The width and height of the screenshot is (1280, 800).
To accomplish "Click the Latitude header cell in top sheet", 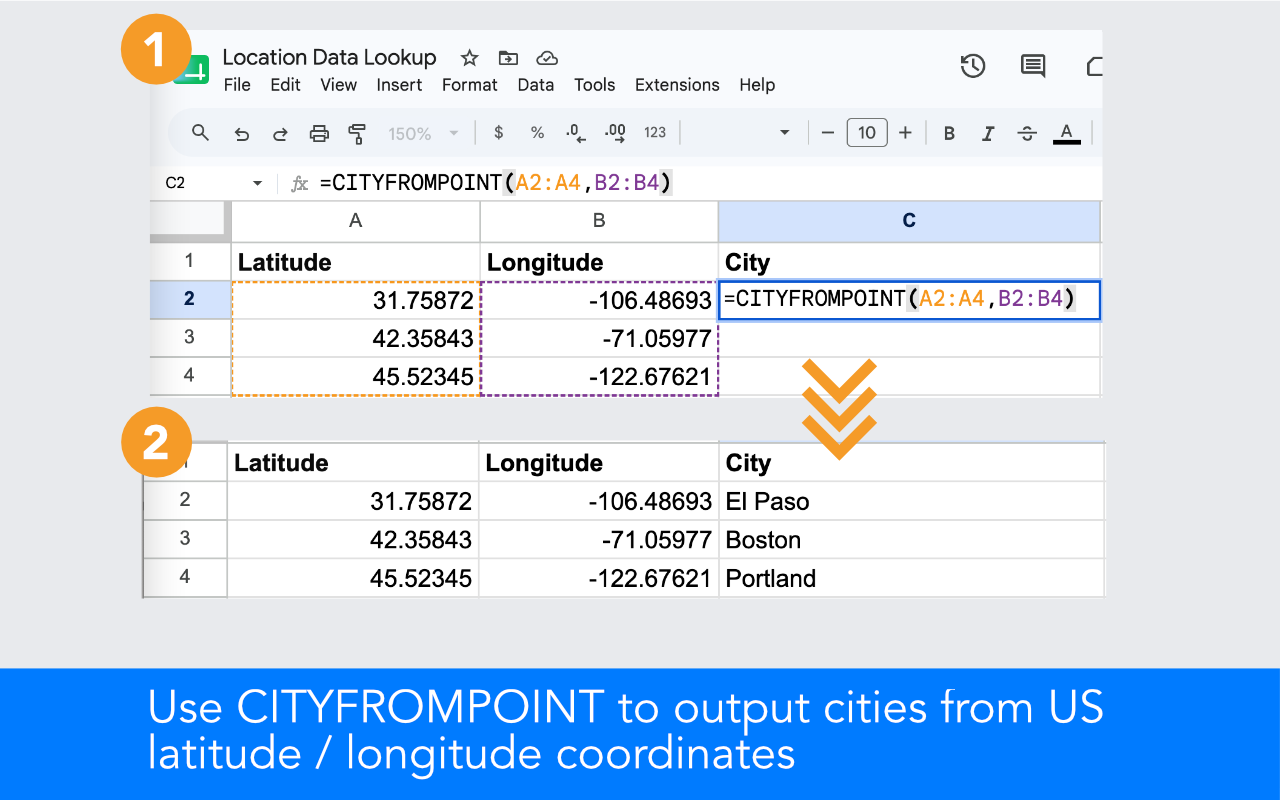I will [355, 262].
